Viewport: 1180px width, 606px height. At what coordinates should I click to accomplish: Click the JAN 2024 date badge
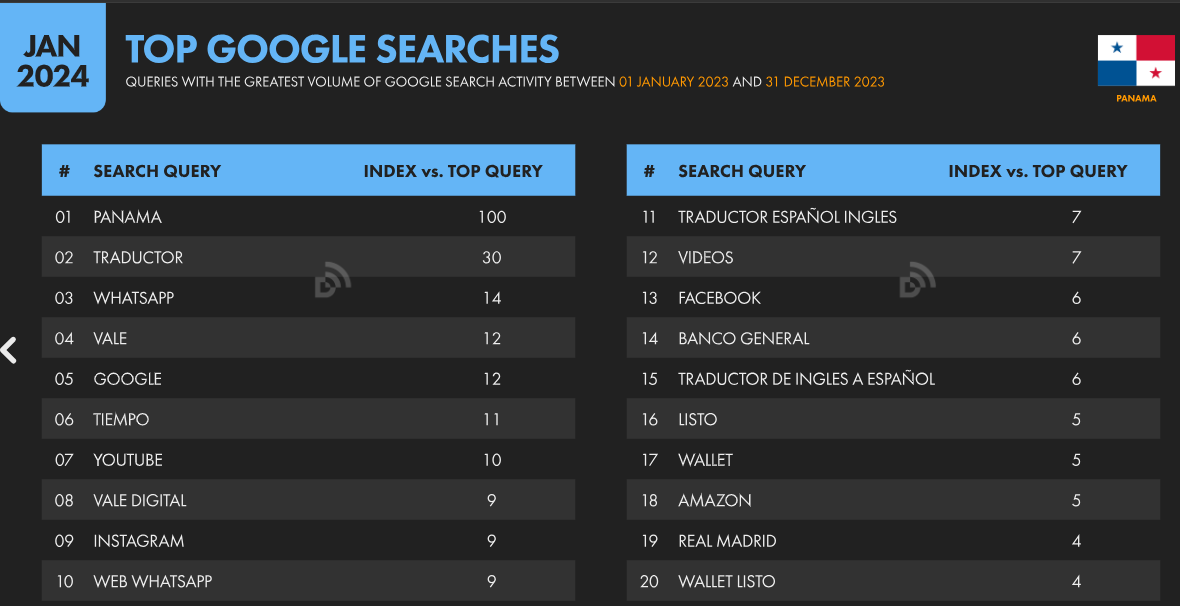(53, 59)
